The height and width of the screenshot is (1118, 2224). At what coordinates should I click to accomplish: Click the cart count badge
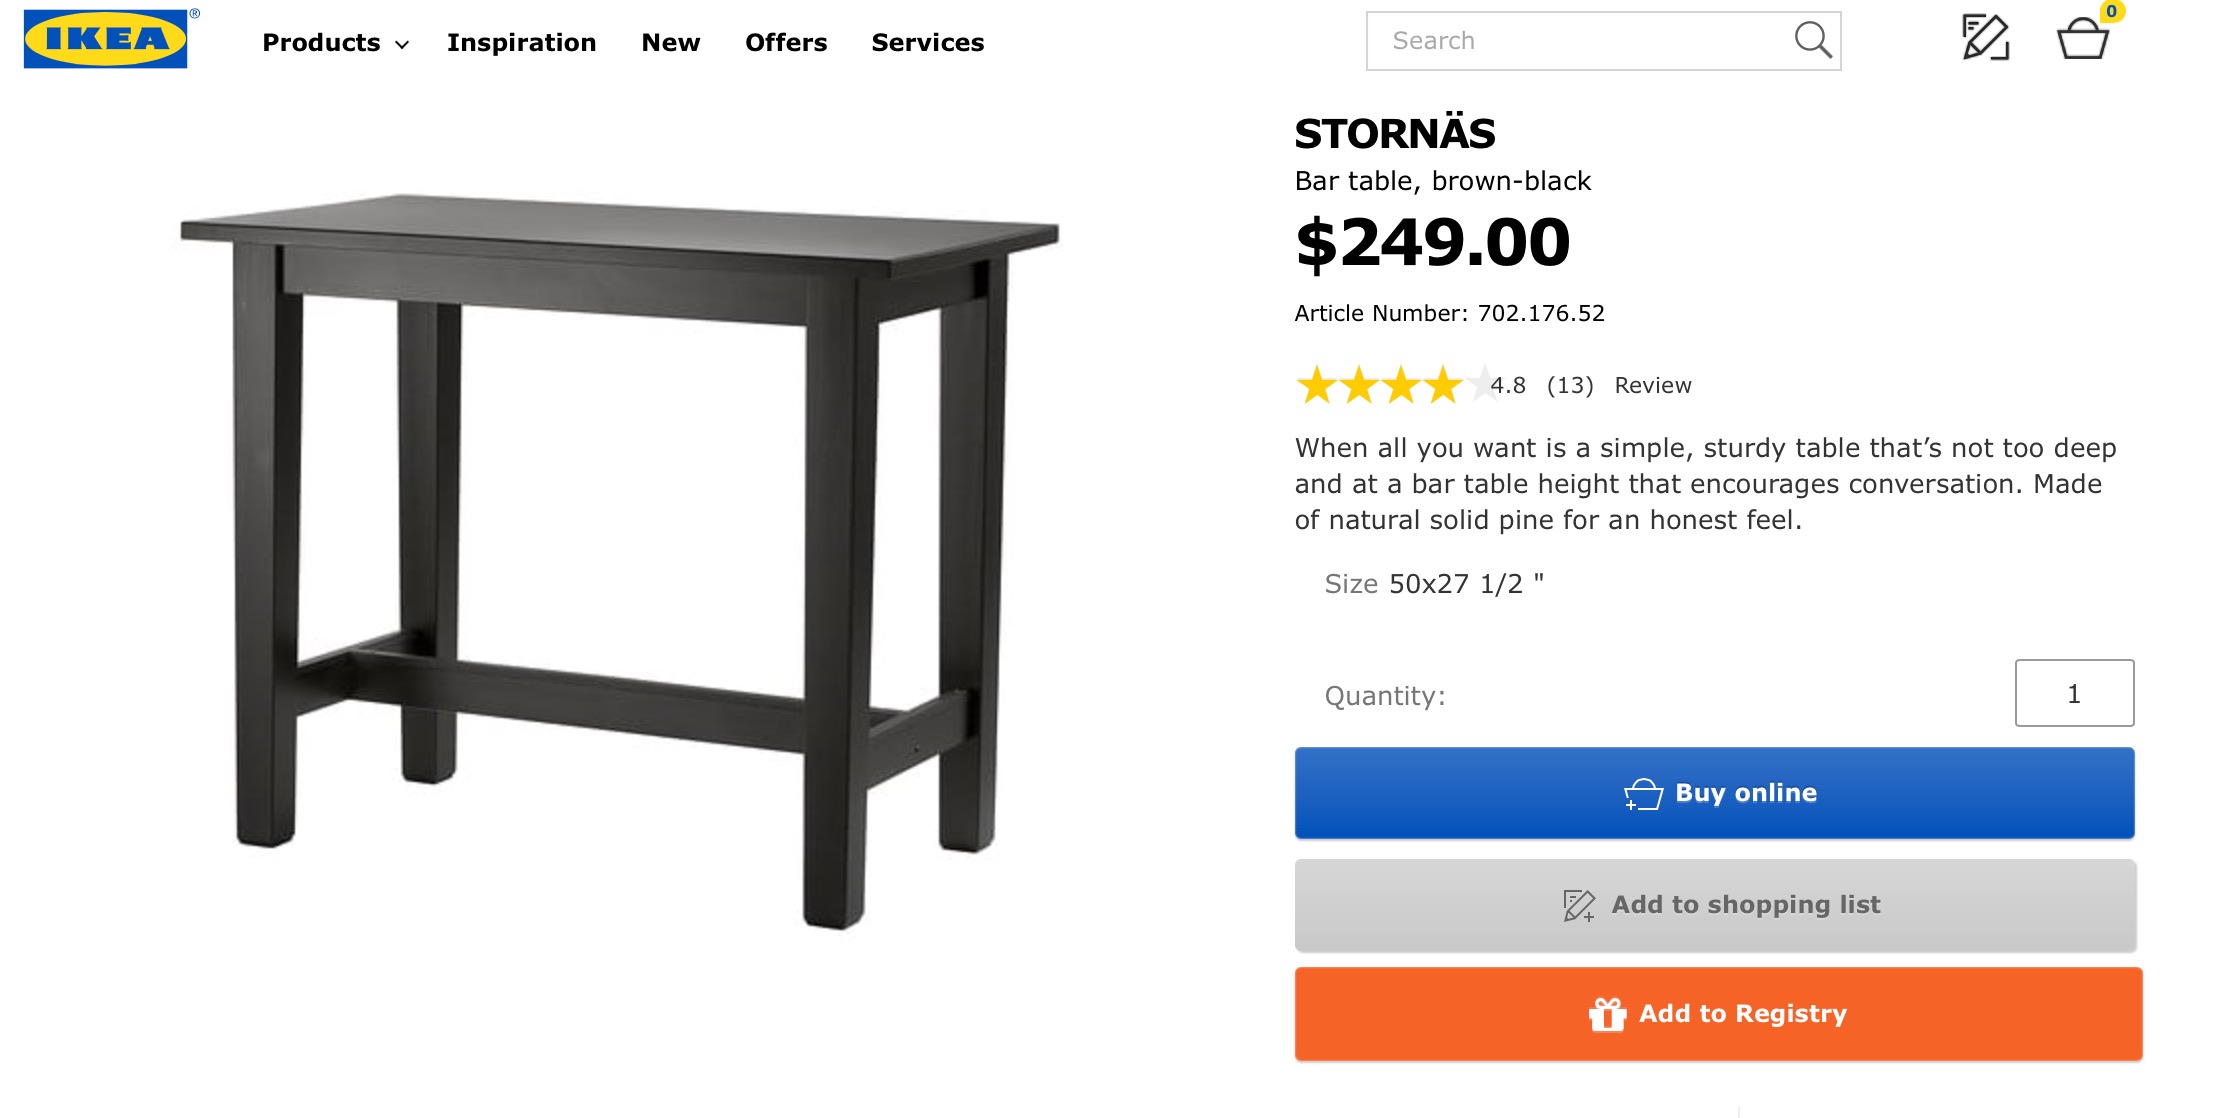click(2111, 11)
